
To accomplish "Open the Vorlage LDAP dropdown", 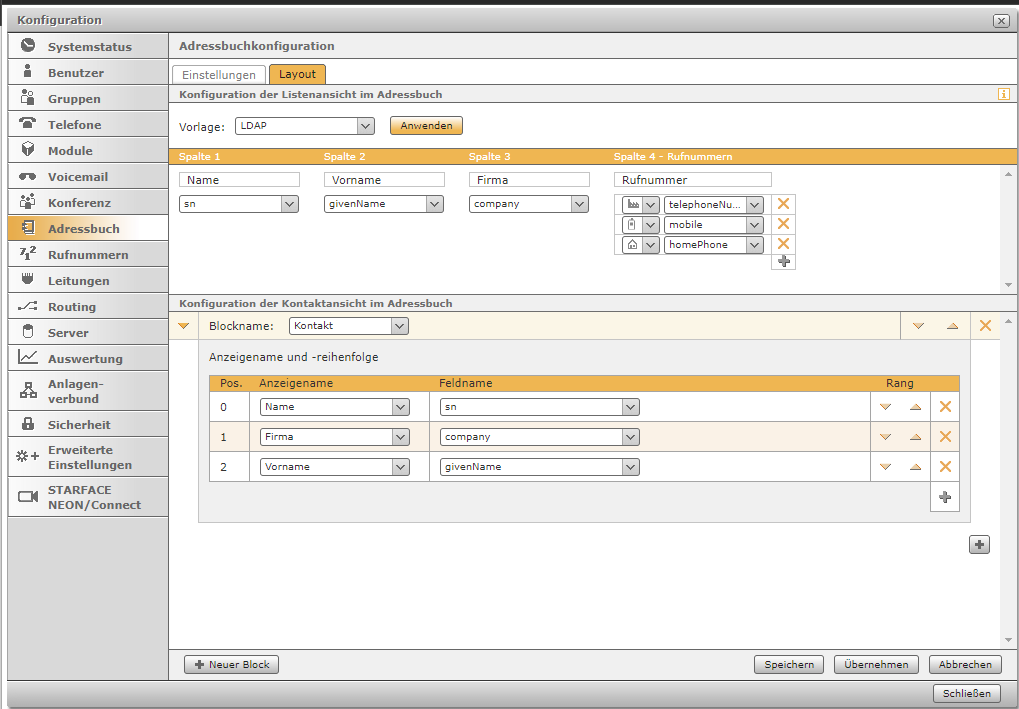I will (365, 126).
